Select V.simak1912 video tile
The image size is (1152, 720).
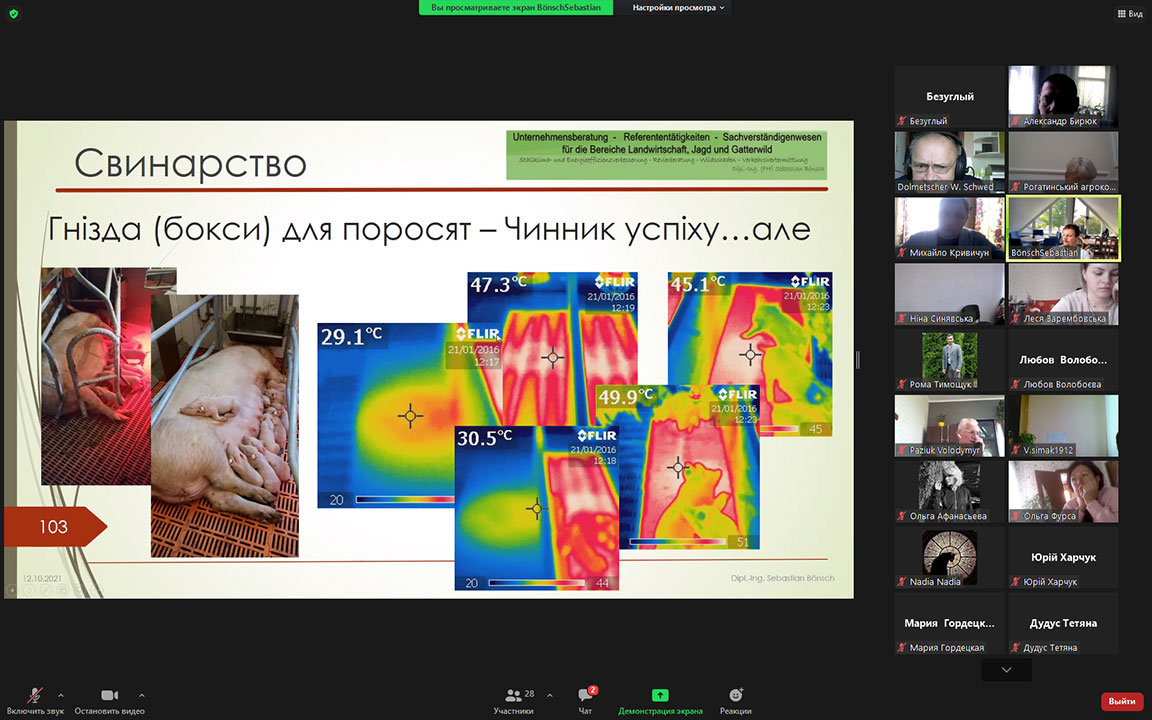[x=1063, y=425]
